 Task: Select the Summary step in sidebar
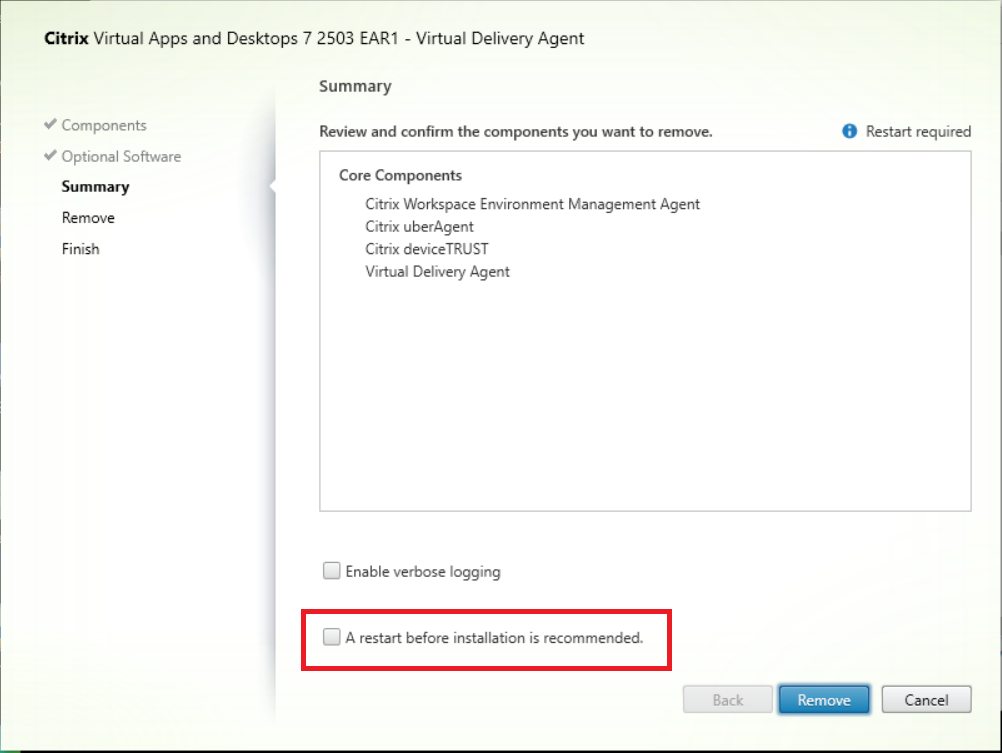pyautogui.click(x=95, y=187)
